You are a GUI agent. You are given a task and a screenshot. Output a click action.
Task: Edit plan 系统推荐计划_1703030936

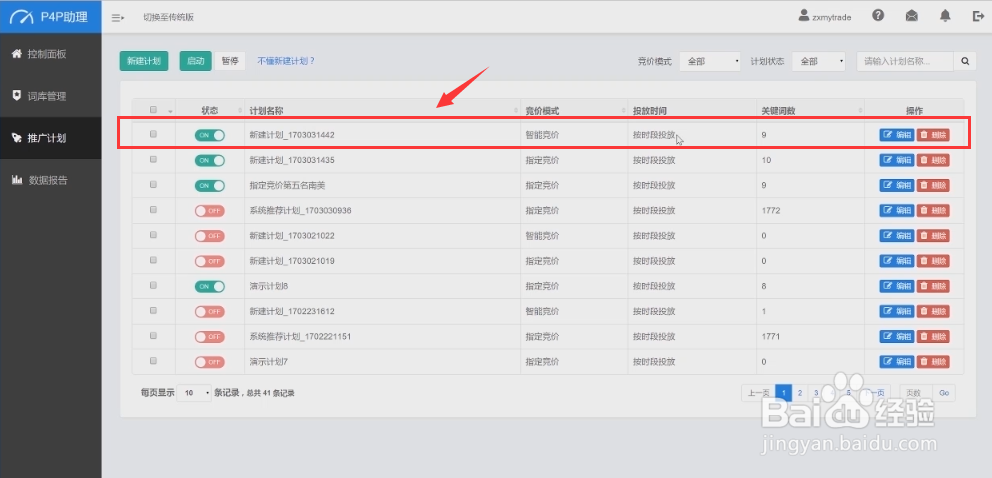[x=896, y=211]
